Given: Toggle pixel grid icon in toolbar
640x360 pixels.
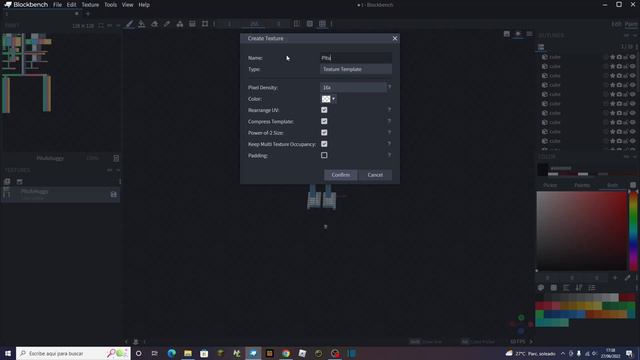Looking at the screenshot, I should pos(322,24).
